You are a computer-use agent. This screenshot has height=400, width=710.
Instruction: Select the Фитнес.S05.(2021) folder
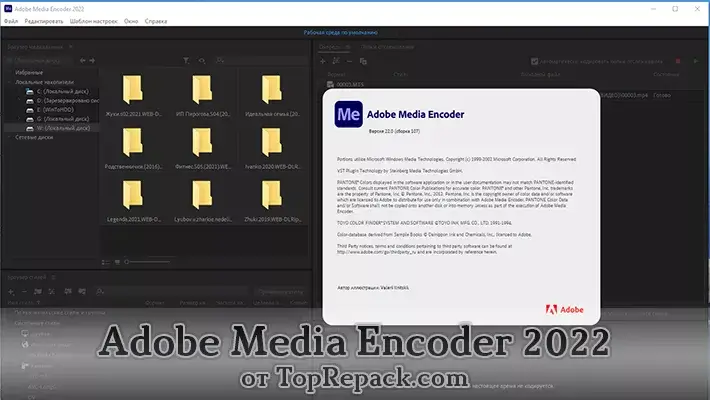202,148
